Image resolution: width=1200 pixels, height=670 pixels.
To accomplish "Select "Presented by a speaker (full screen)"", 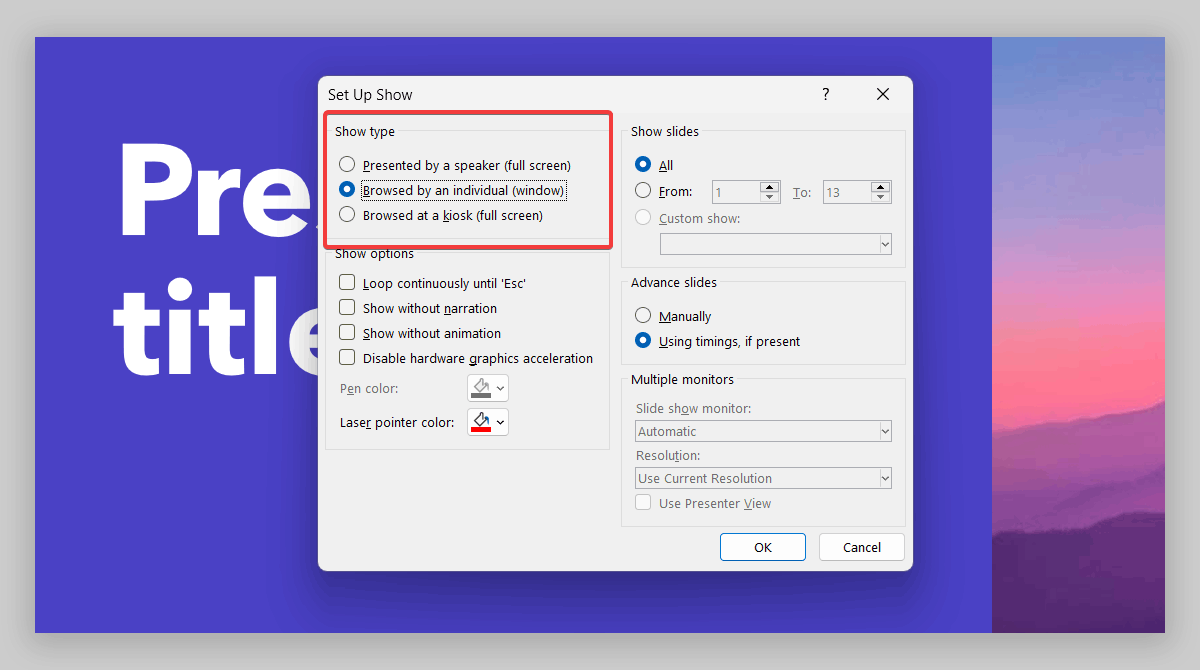I will point(349,164).
